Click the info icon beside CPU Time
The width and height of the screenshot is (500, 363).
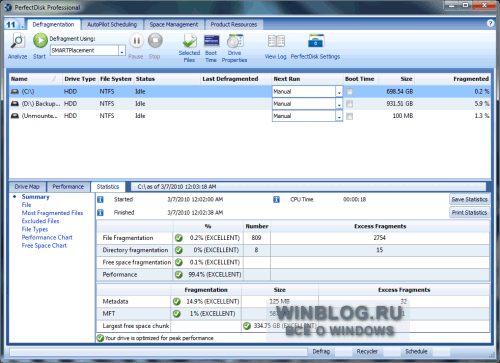[276, 199]
